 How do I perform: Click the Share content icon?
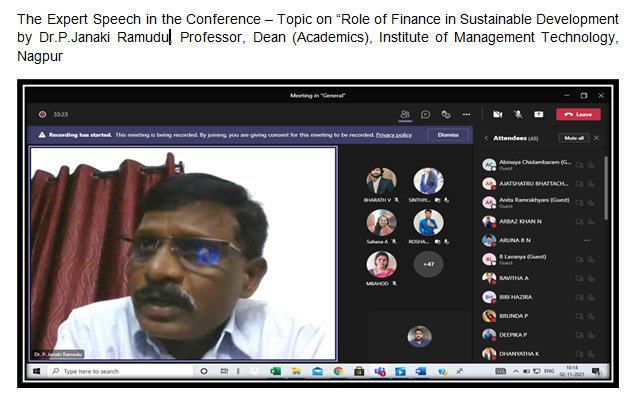point(539,114)
